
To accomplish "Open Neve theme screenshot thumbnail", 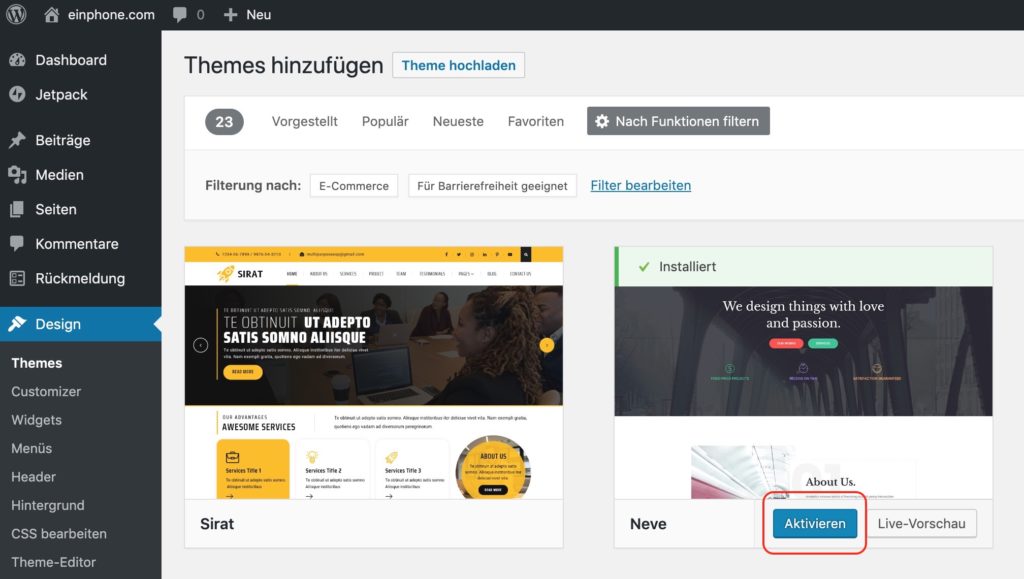I will click(x=803, y=392).
